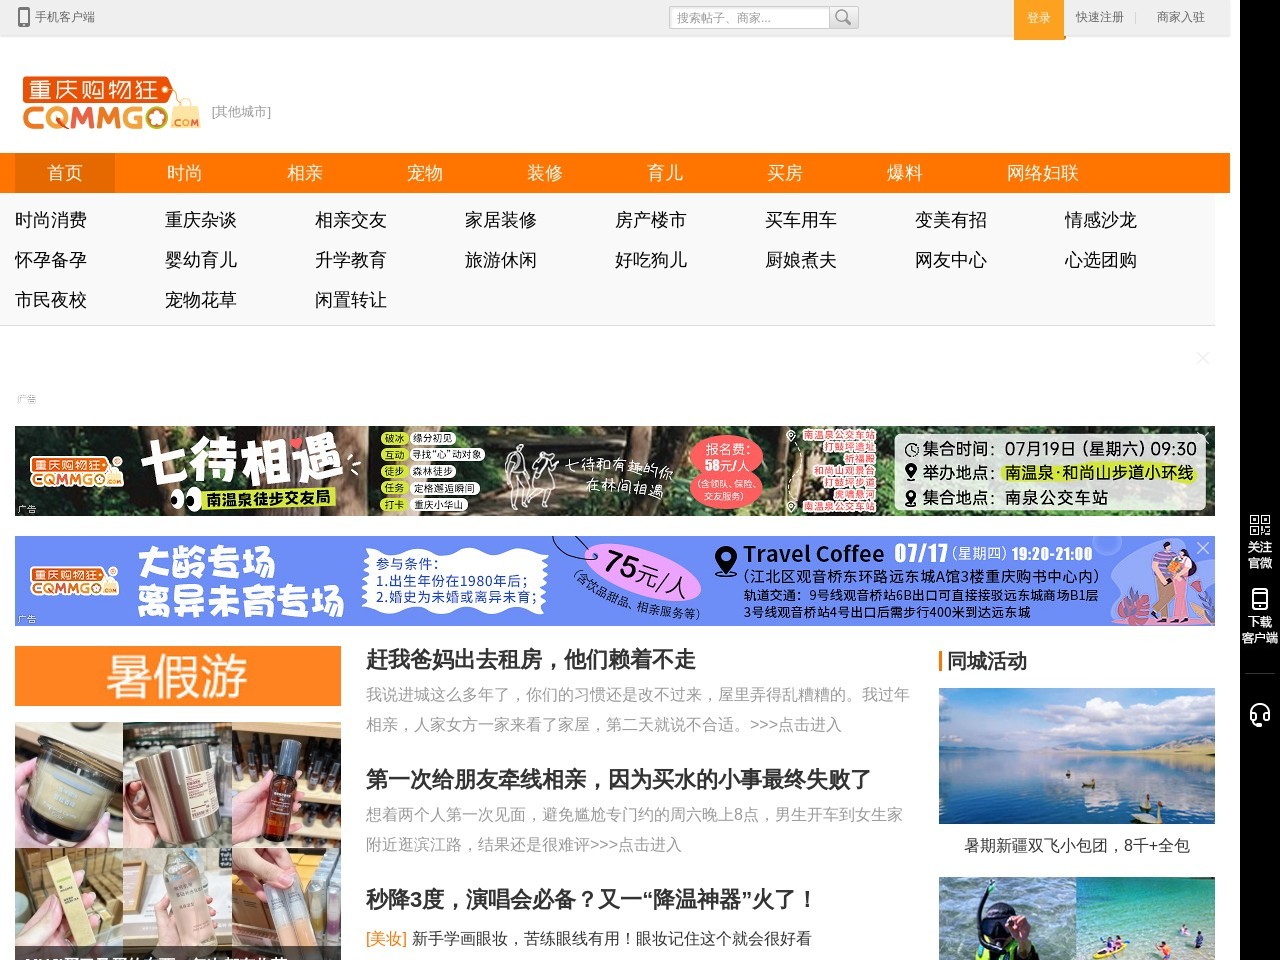Open 商家入驻 merchant sign-up link

1180,17
